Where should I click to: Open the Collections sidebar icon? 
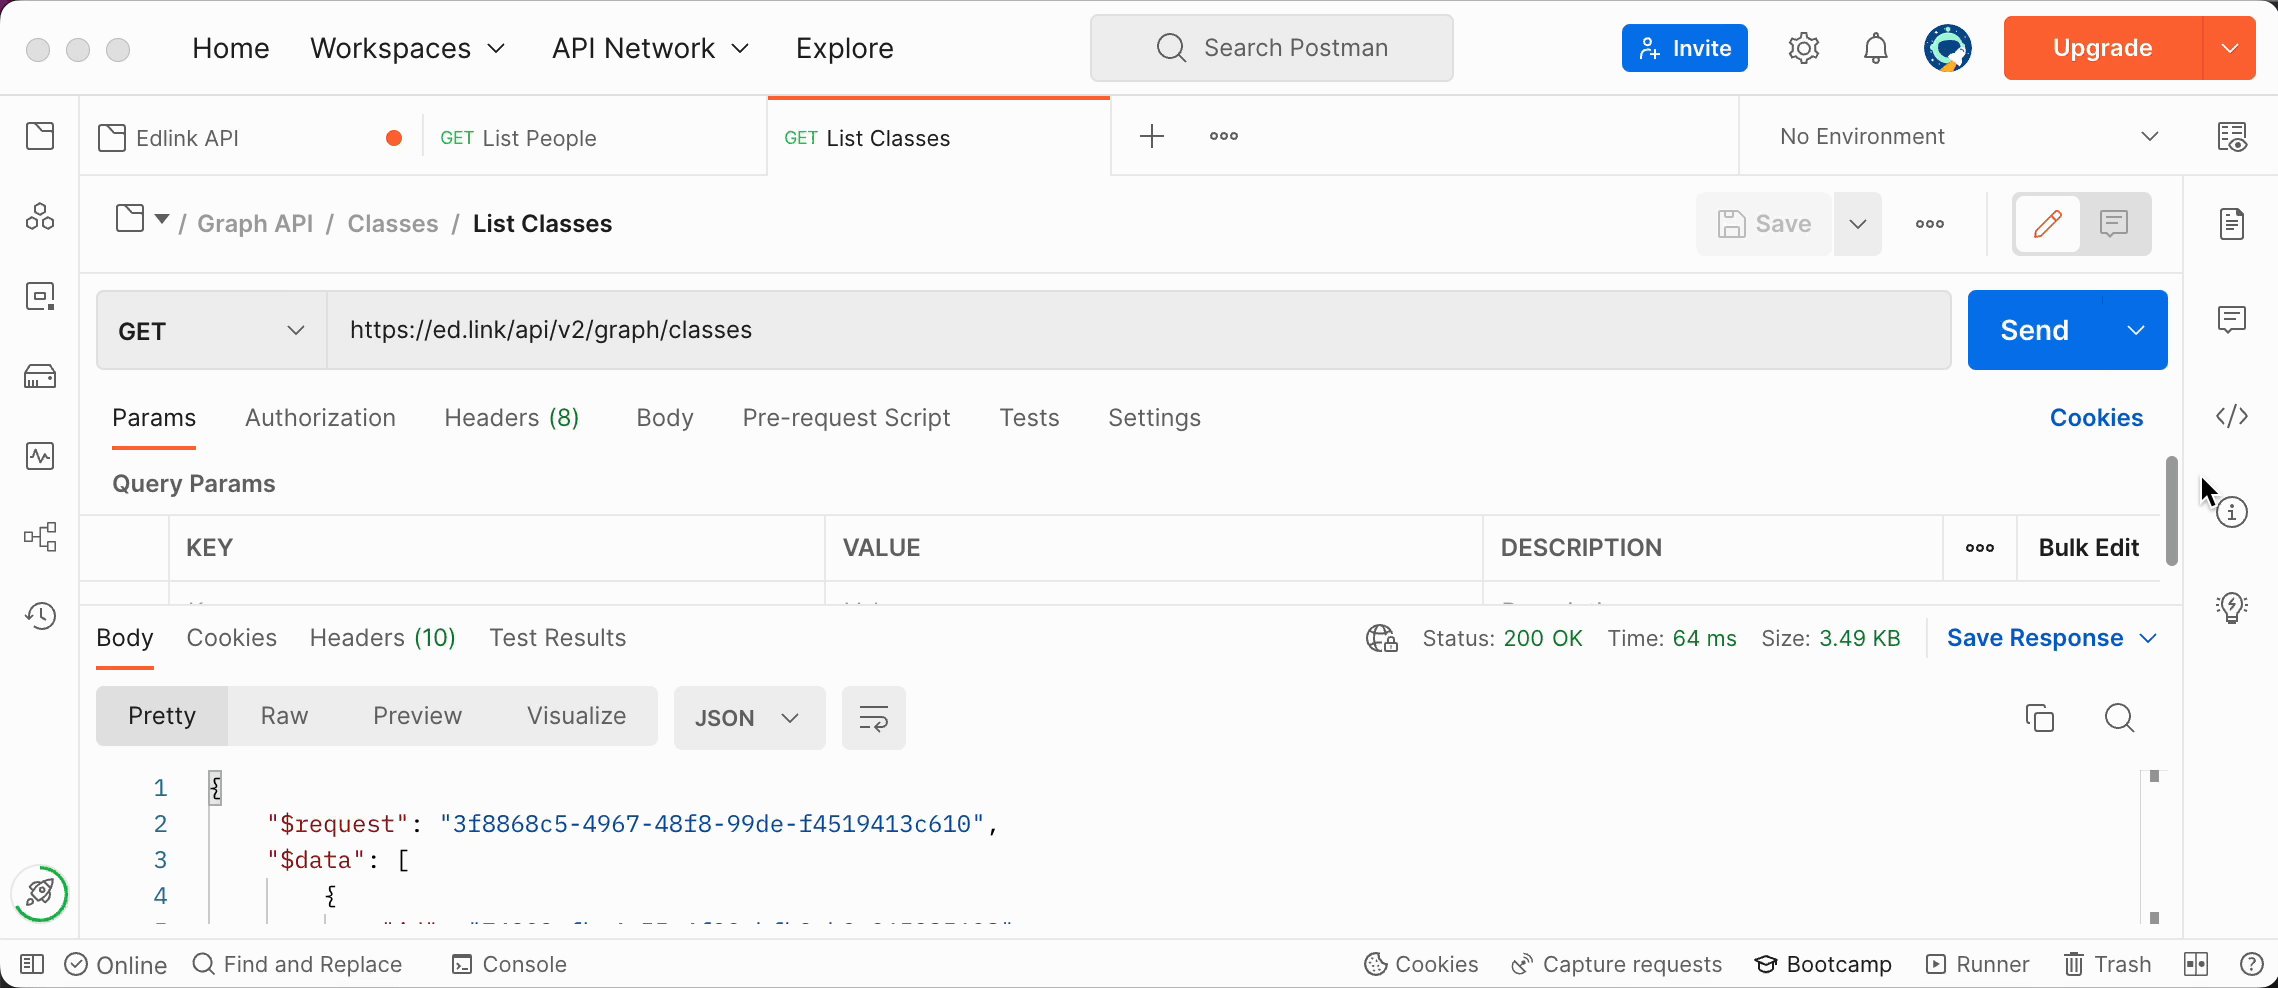coord(40,136)
